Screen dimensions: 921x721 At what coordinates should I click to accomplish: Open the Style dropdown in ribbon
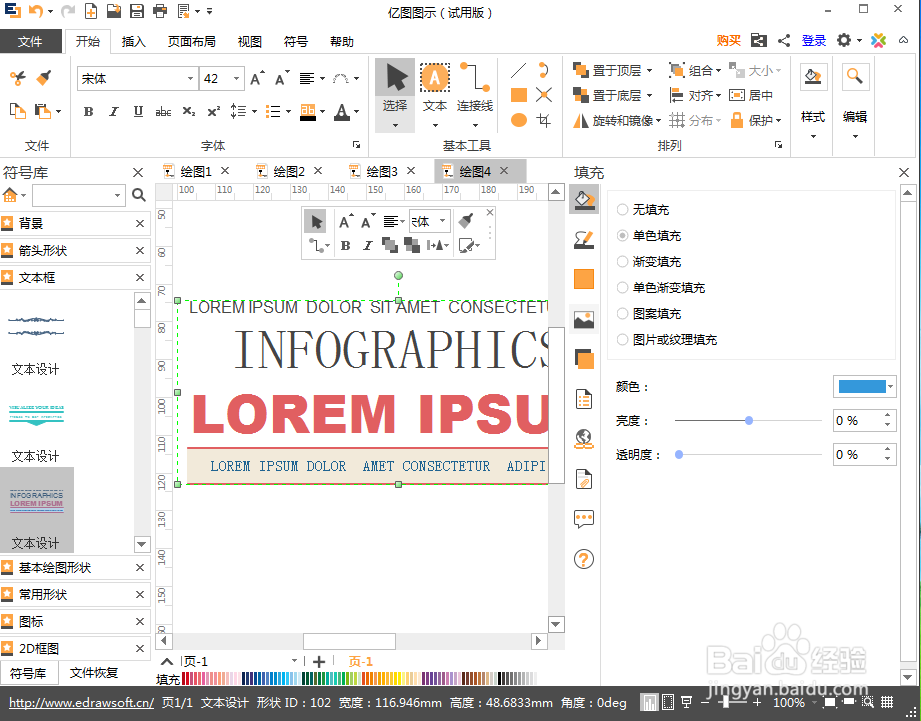[814, 137]
